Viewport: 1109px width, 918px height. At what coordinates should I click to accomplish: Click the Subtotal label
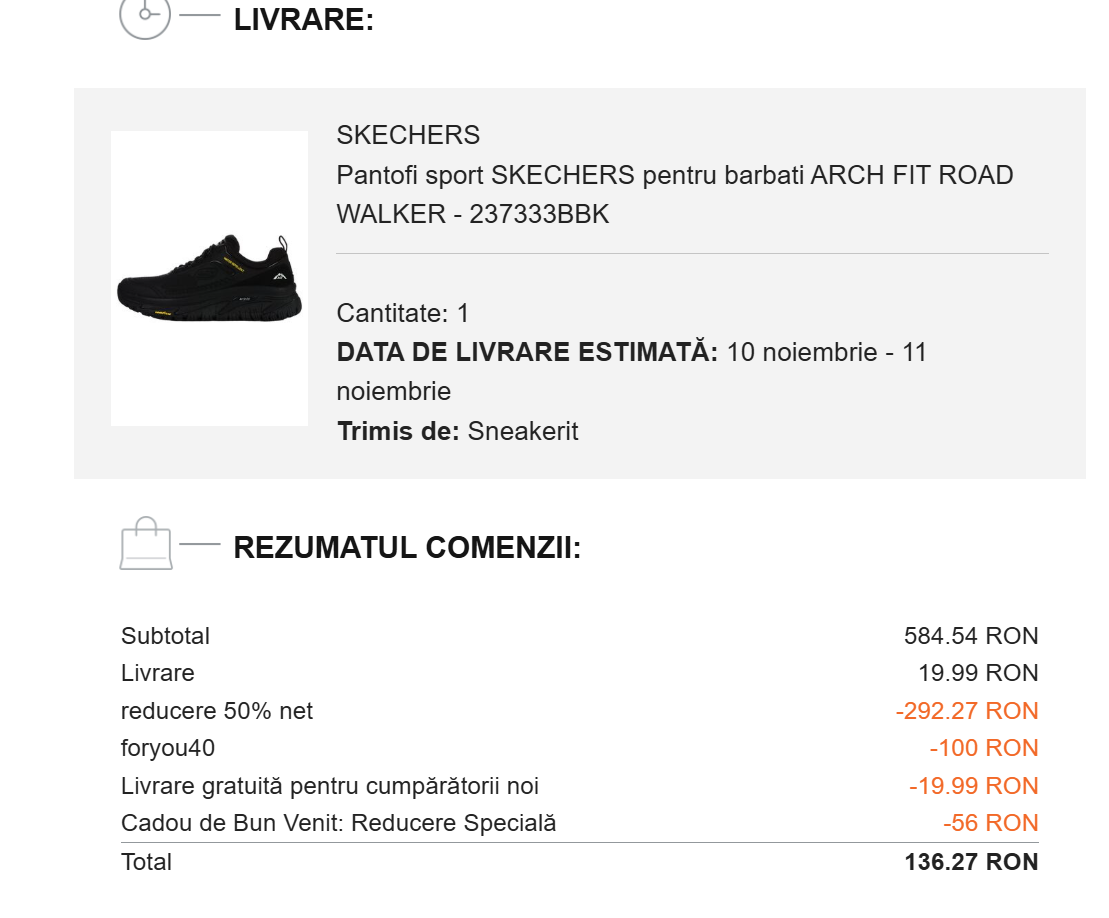[x=165, y=636]
